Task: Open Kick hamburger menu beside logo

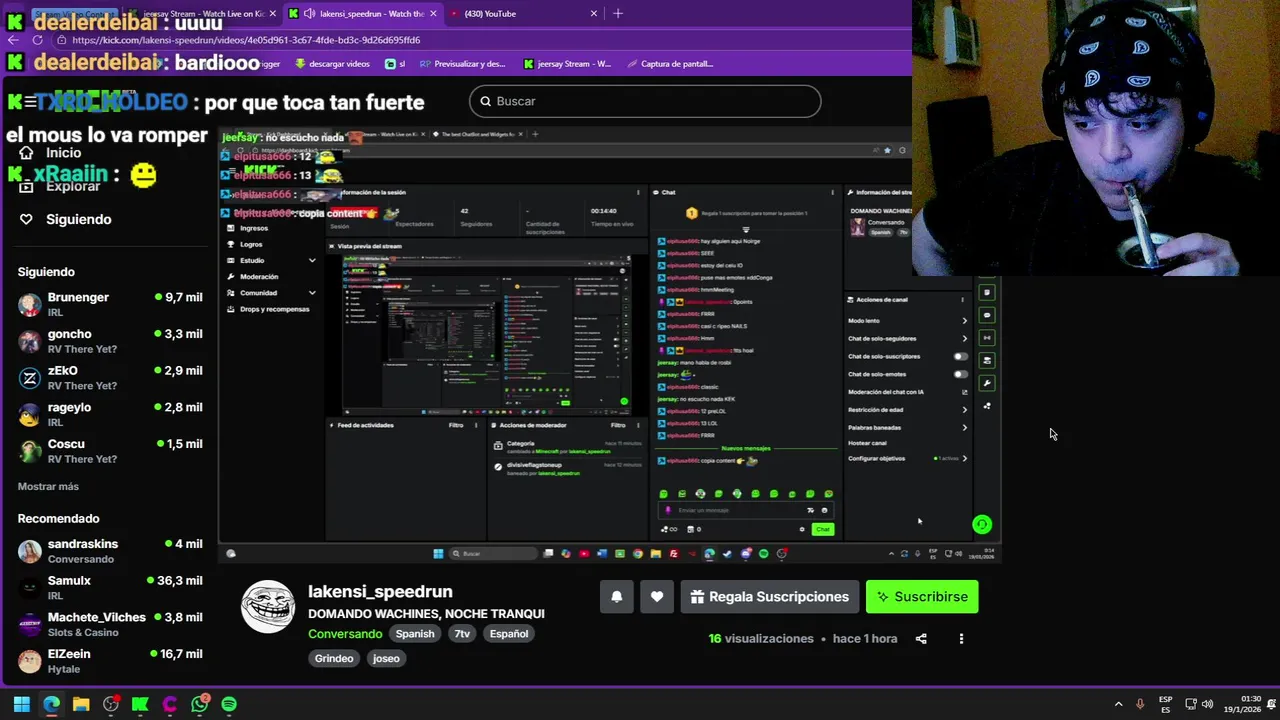Action: tap(30, 102)
